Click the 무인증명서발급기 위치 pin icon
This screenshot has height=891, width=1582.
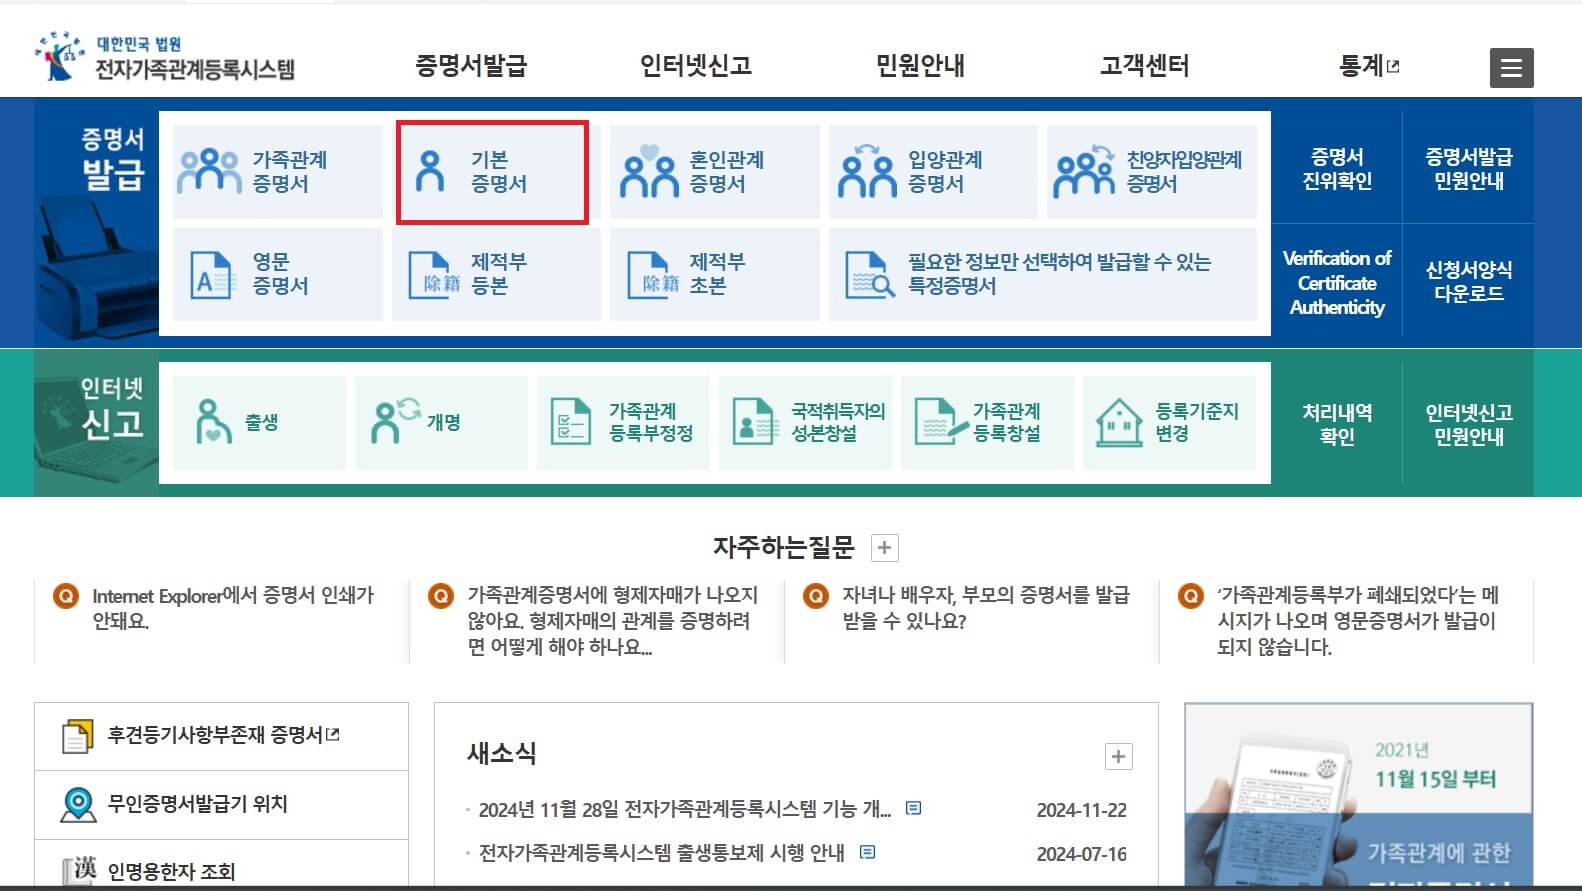(x=78, y=805)
